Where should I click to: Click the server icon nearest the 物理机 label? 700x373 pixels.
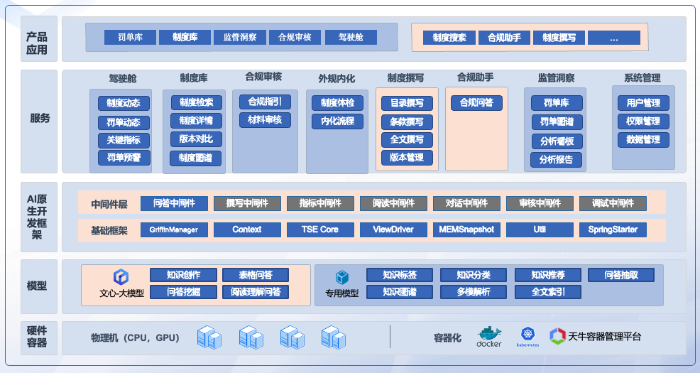[x=209, y=337]
